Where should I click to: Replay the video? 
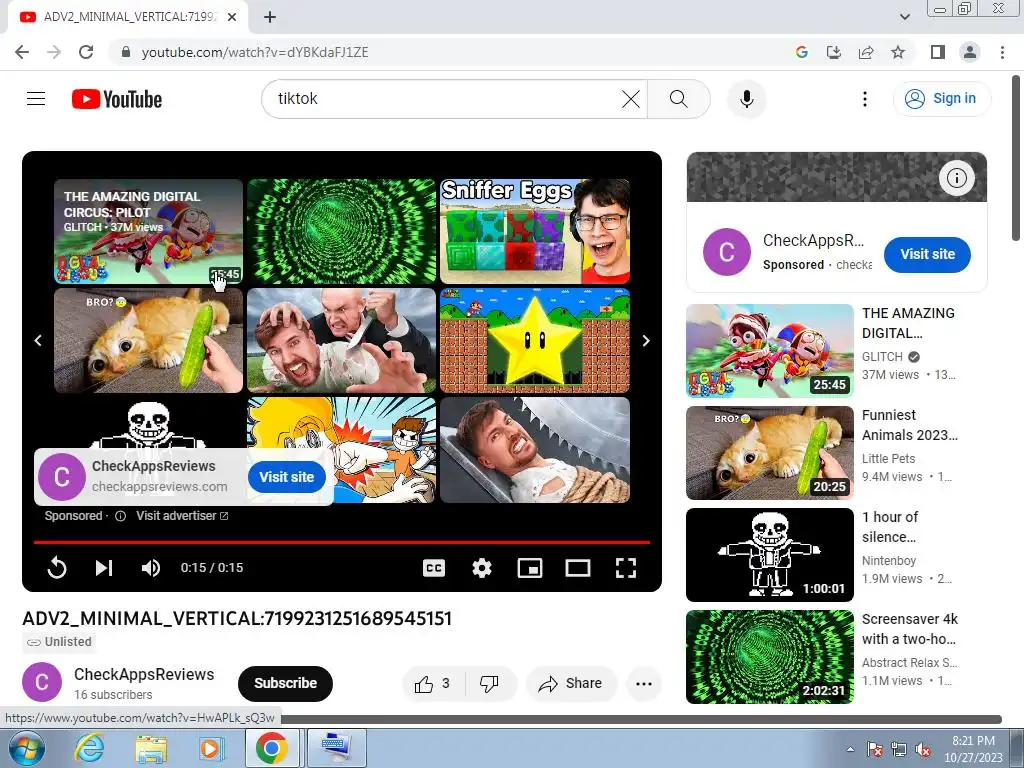[x=57, y=568]
